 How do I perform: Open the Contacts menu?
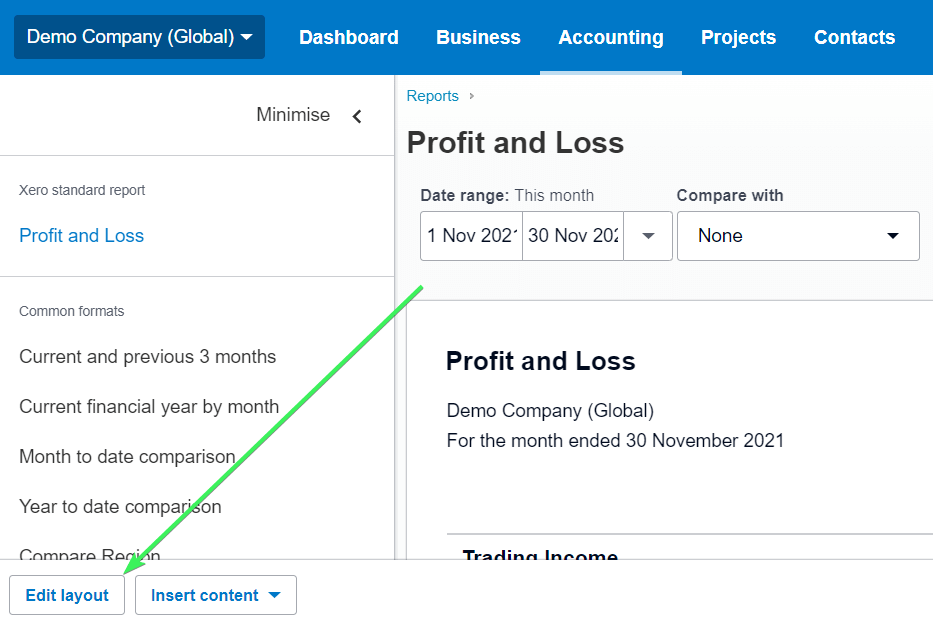pos(854,37)
